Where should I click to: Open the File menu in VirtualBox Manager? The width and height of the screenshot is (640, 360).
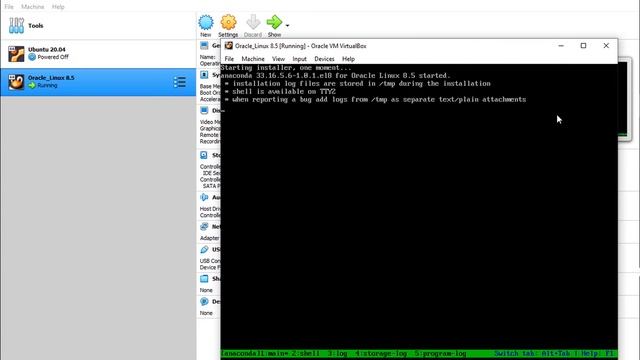coord(9,7)
